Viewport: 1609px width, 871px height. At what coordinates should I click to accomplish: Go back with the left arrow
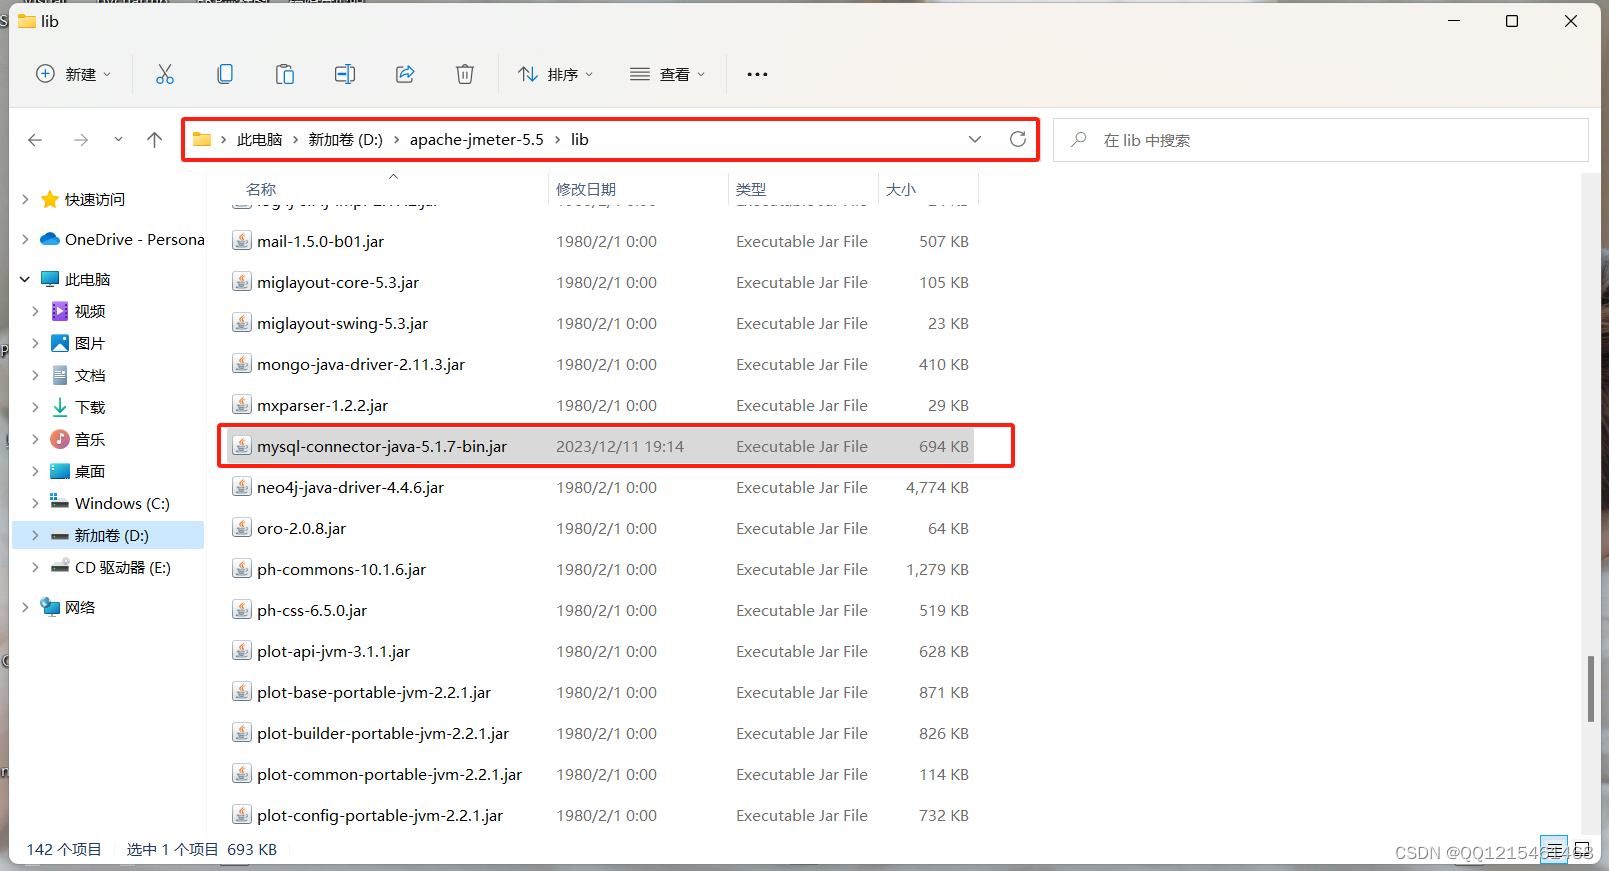pos(35,140)
